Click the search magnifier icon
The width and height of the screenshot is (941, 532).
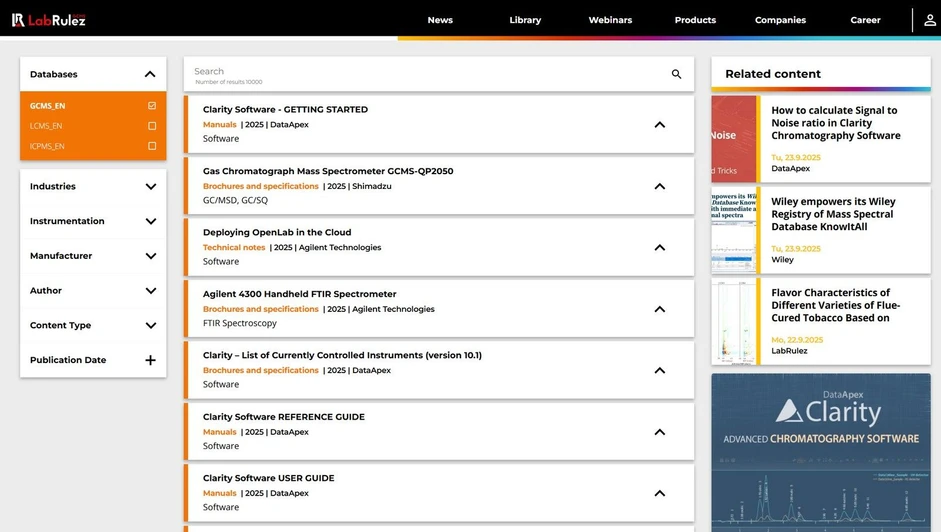click(x=676, y=74)
